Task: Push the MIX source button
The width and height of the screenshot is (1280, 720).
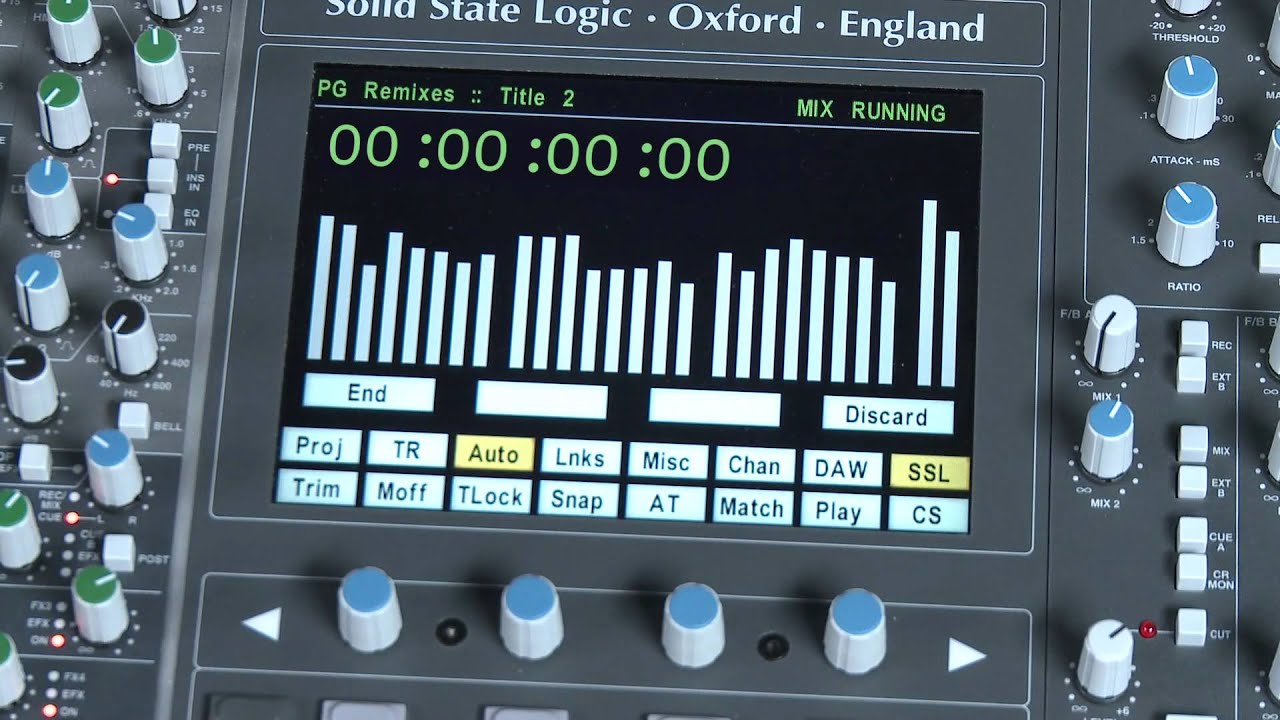Action: pyautogui.click(x=1193, y=443)
